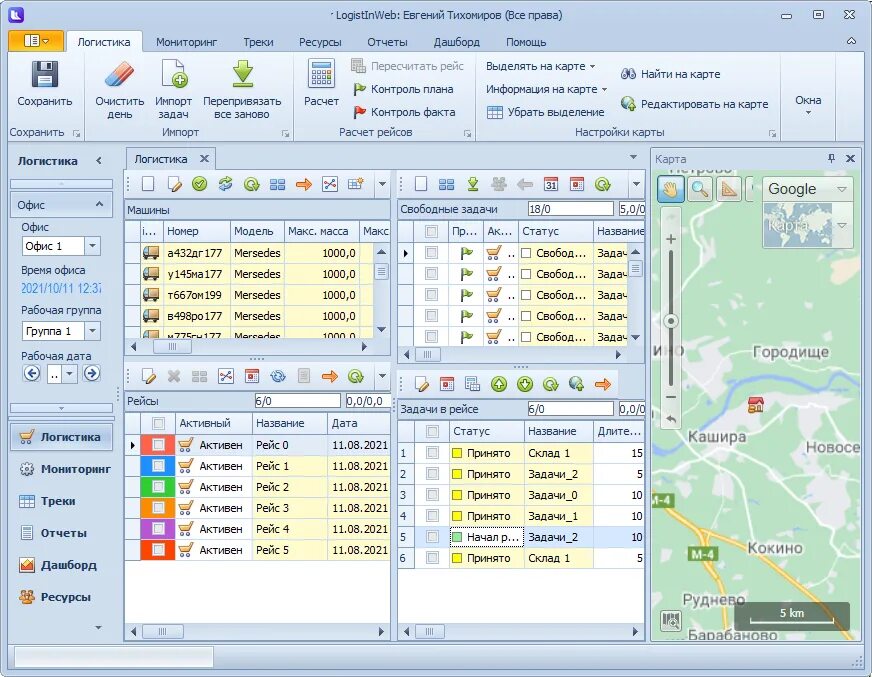Open Выделять на карте dropdown
The image size is (872, 677).
pyautogui.click(x=541, y=66)
